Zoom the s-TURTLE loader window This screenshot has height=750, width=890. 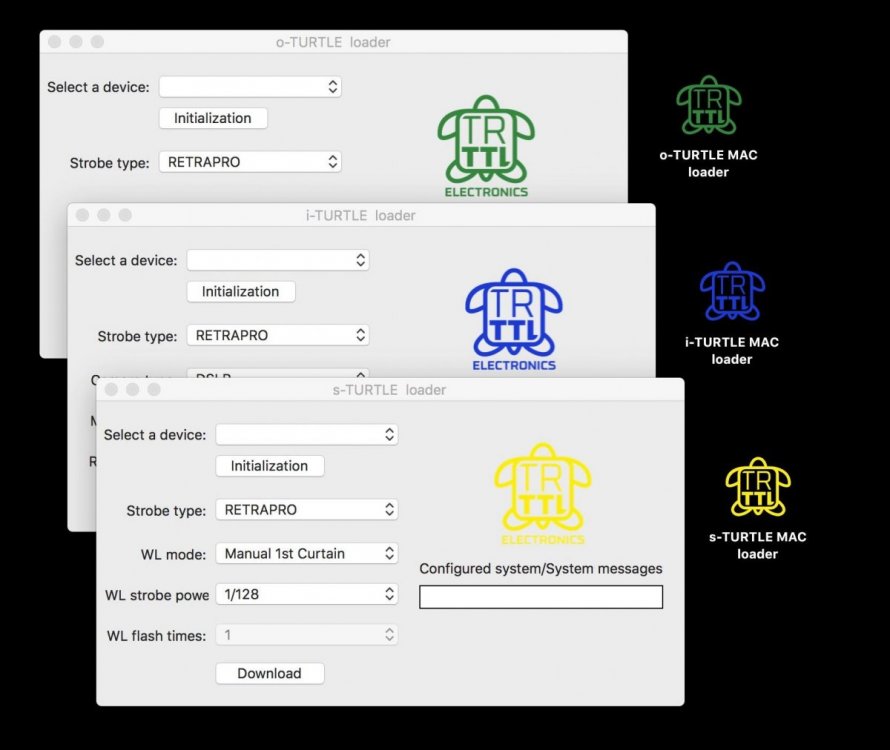(x=154, y=389)
